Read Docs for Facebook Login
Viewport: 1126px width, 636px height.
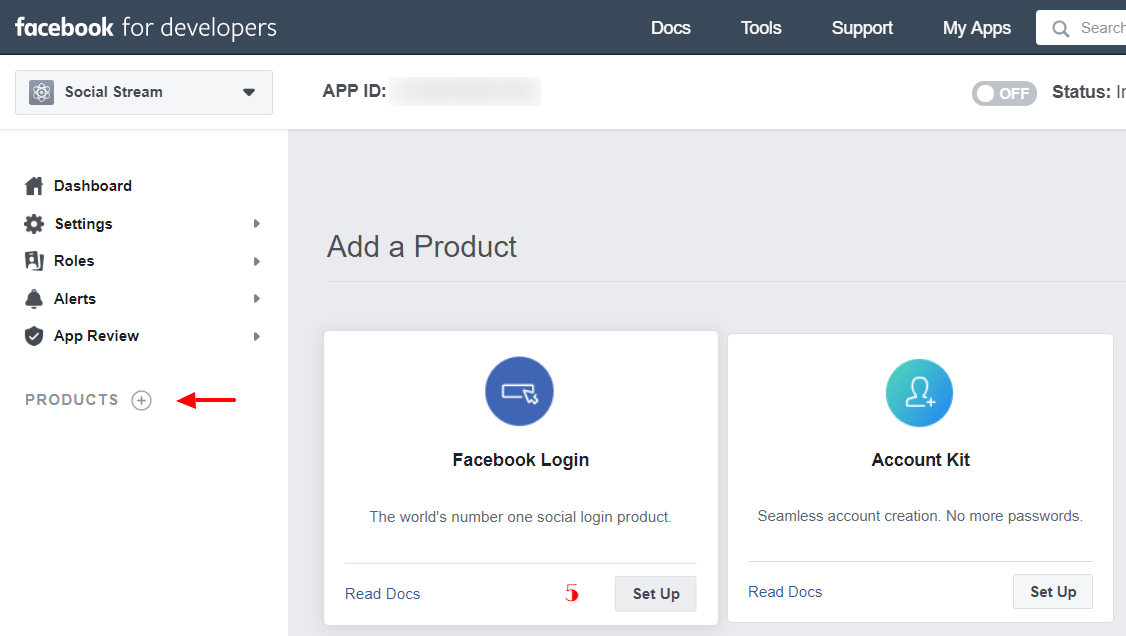[382, 594]
